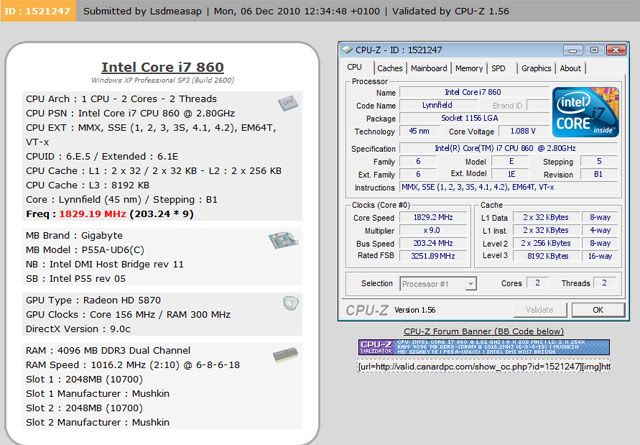The image size is (640, 445).
Task: Click the Specification field in CPU-Z
Action: point(510,148)
